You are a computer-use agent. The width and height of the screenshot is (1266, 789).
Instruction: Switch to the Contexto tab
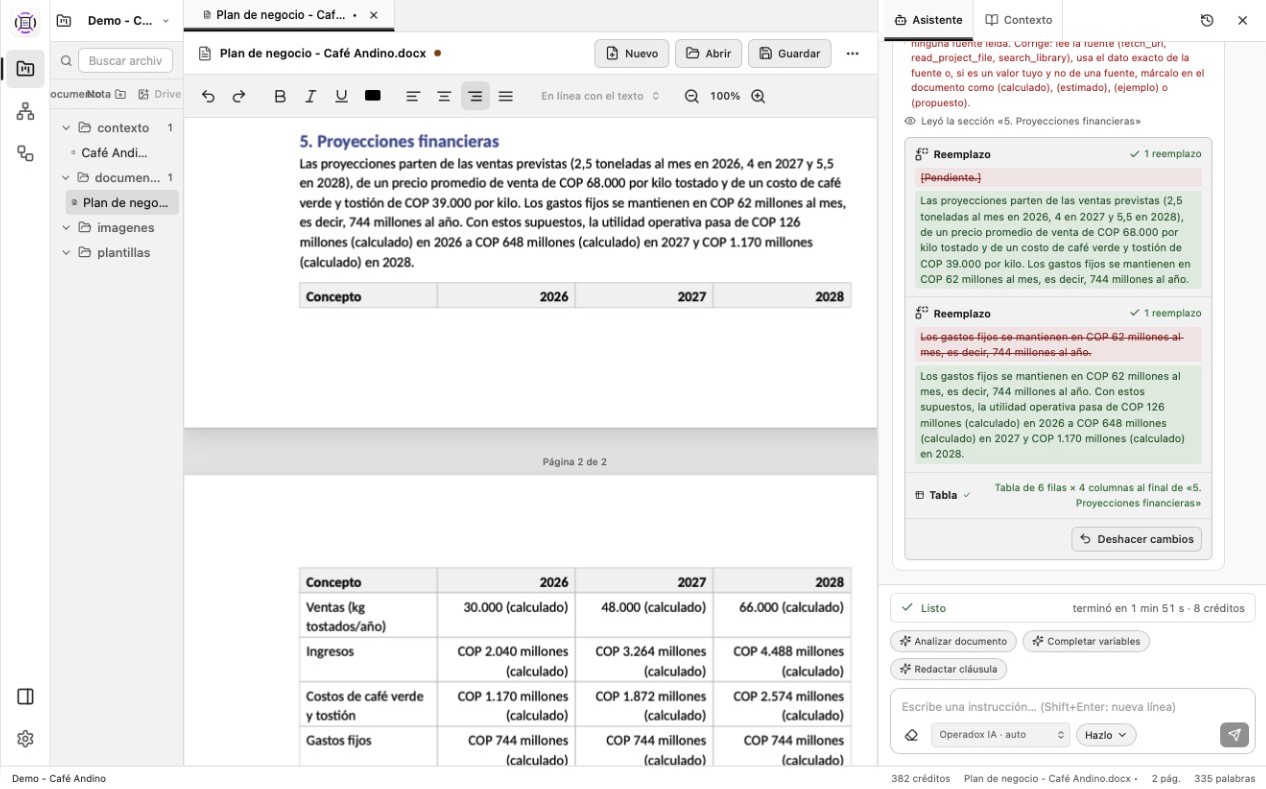[x=1019, y=20]
